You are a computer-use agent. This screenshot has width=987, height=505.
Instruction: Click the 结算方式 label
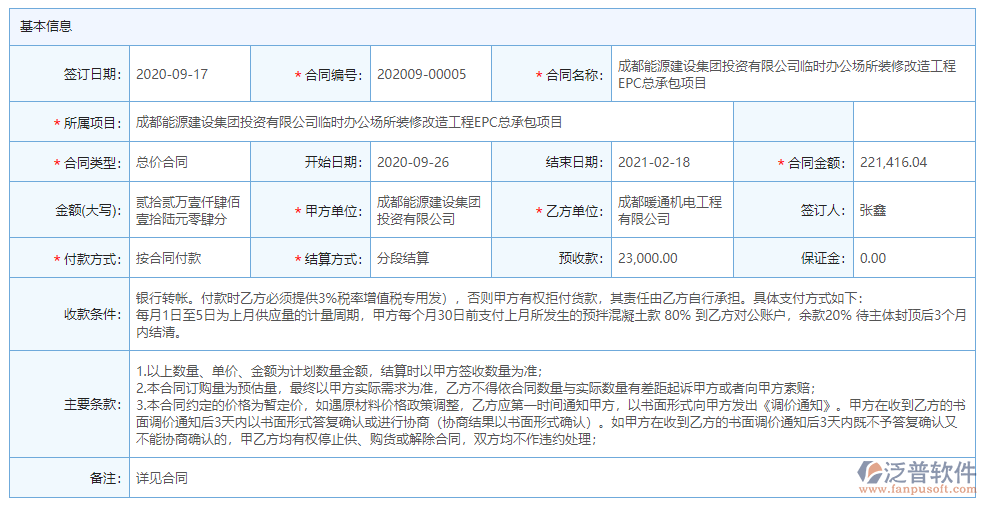click(328, 259)
